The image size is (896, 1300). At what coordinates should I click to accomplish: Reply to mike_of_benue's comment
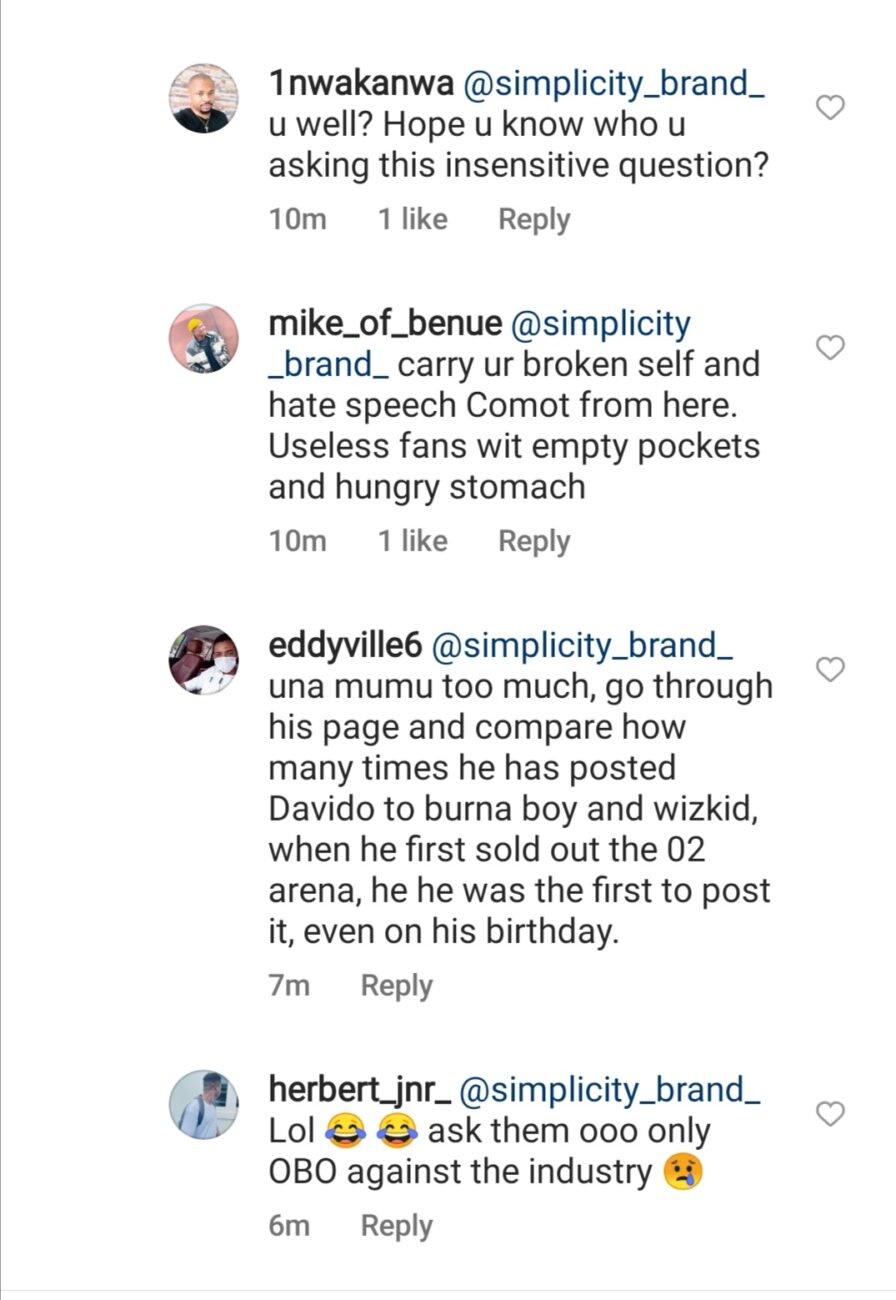[x=534, y=542]
